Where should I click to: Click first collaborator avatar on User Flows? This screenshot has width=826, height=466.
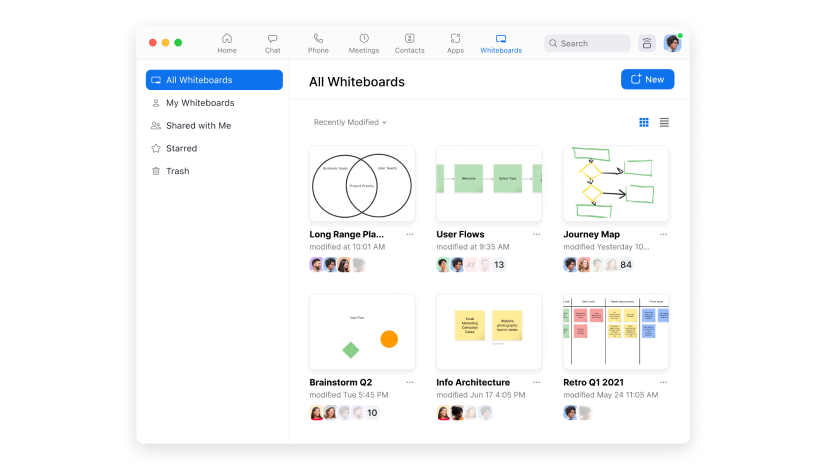(444, 265)
